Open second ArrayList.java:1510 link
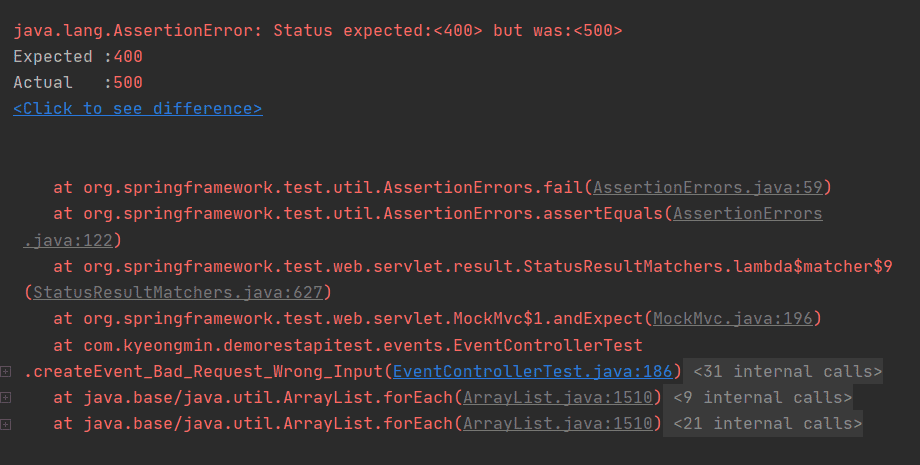Image resolution: width=920 pixels, height=465 pixels. [557, 423]
